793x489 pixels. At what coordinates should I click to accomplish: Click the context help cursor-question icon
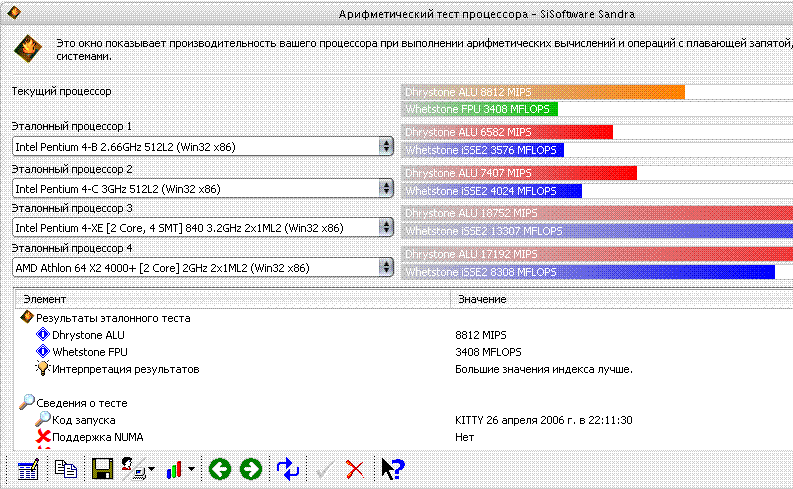tap(392, 469)
